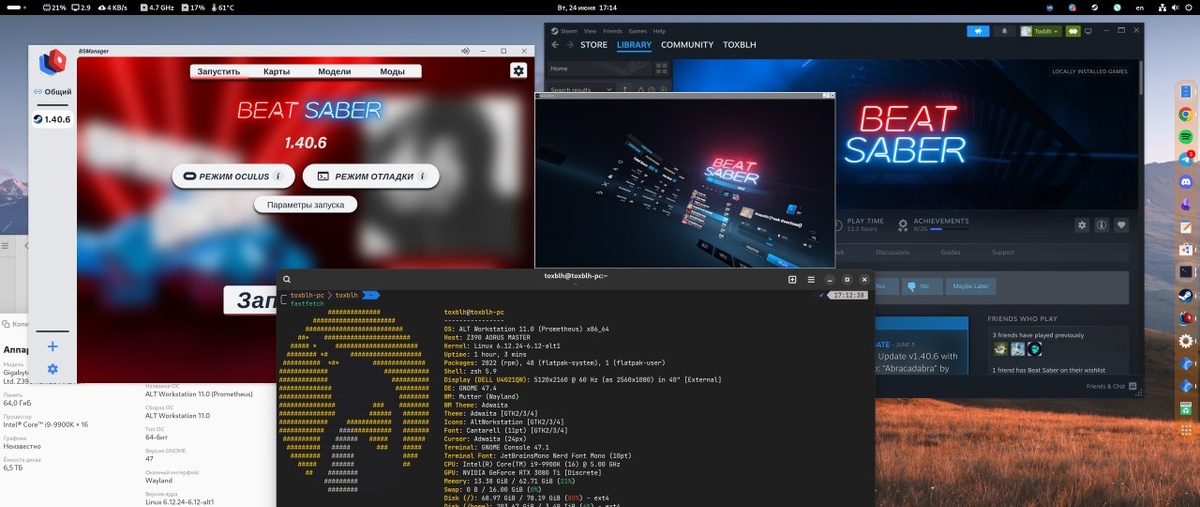Open the TOXBLH profile tab in Steam

[741, 45]
